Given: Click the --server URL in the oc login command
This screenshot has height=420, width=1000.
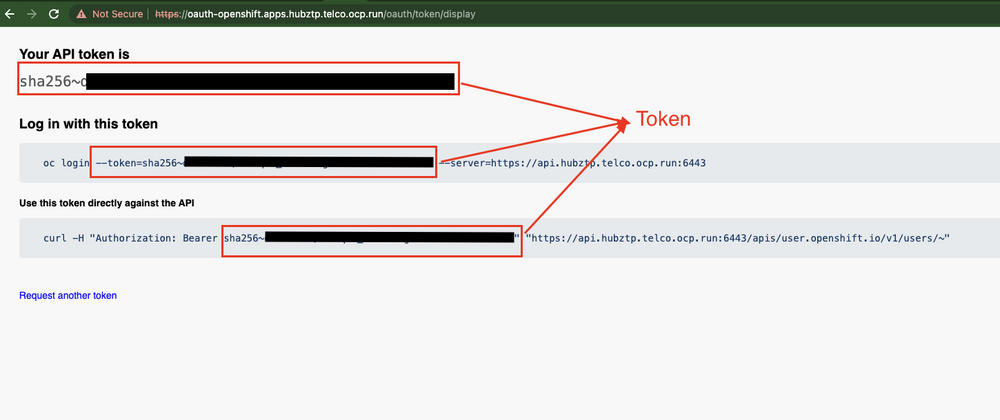Looking at the screenshot, I should (578, 162).
